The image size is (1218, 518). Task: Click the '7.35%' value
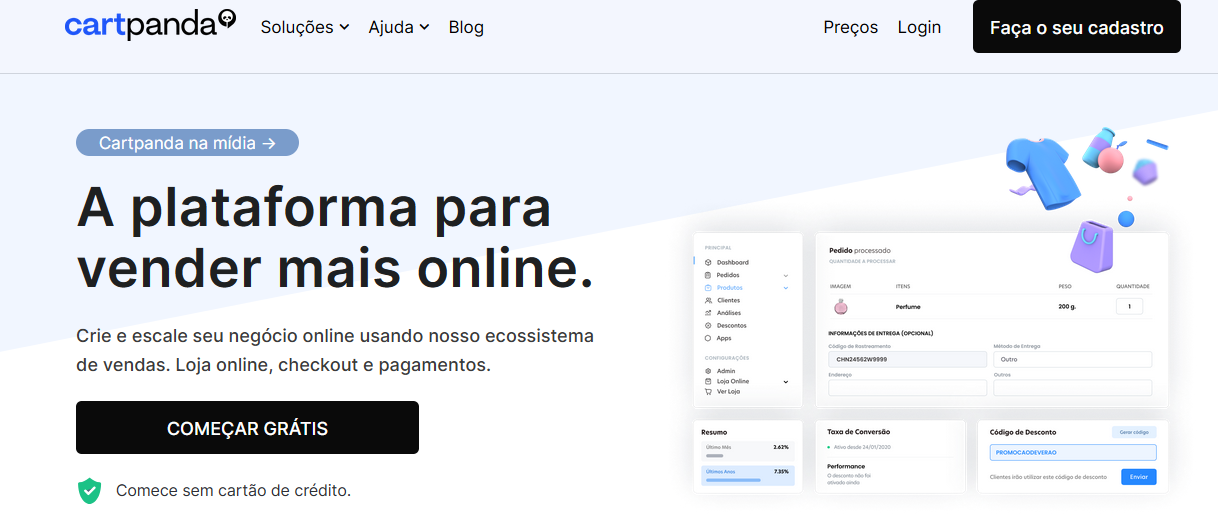point(781,471)
